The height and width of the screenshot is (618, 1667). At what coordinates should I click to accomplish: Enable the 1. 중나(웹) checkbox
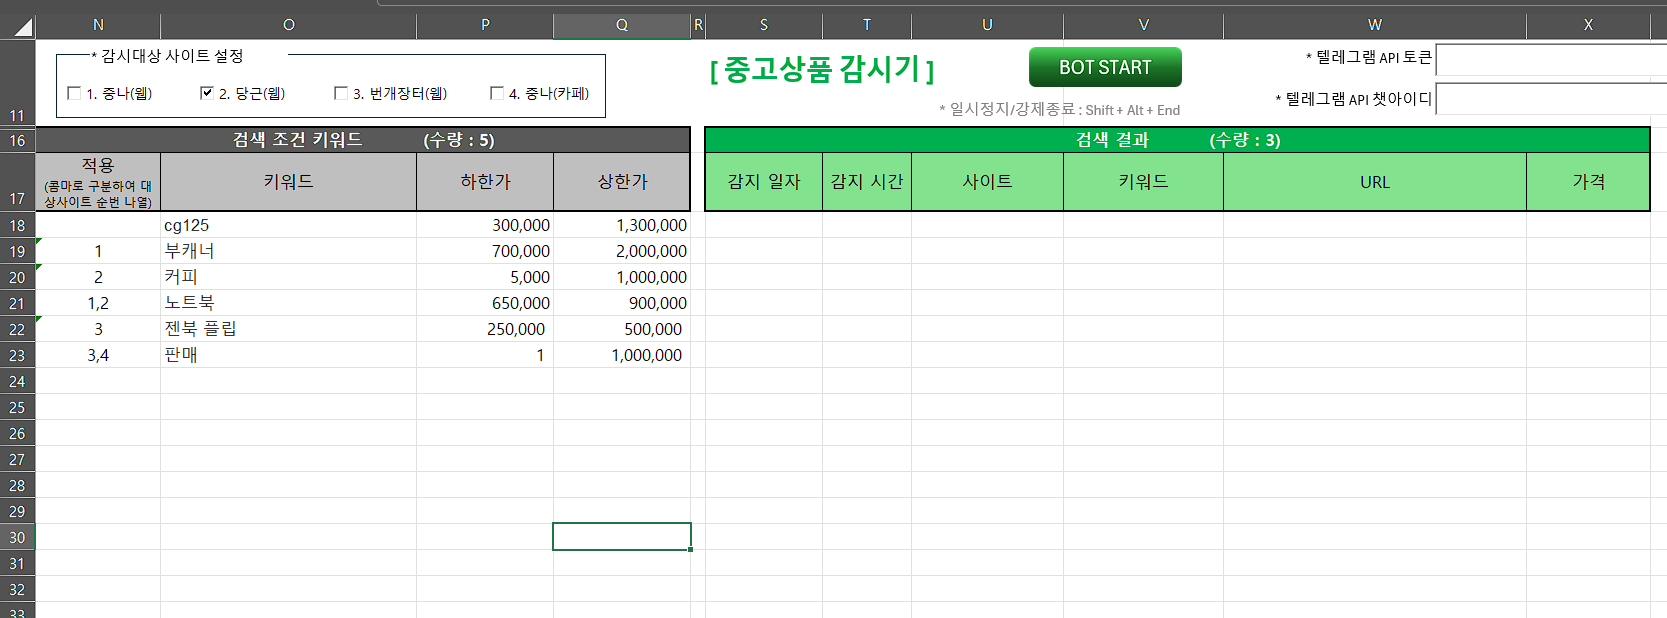pos(74,93)
